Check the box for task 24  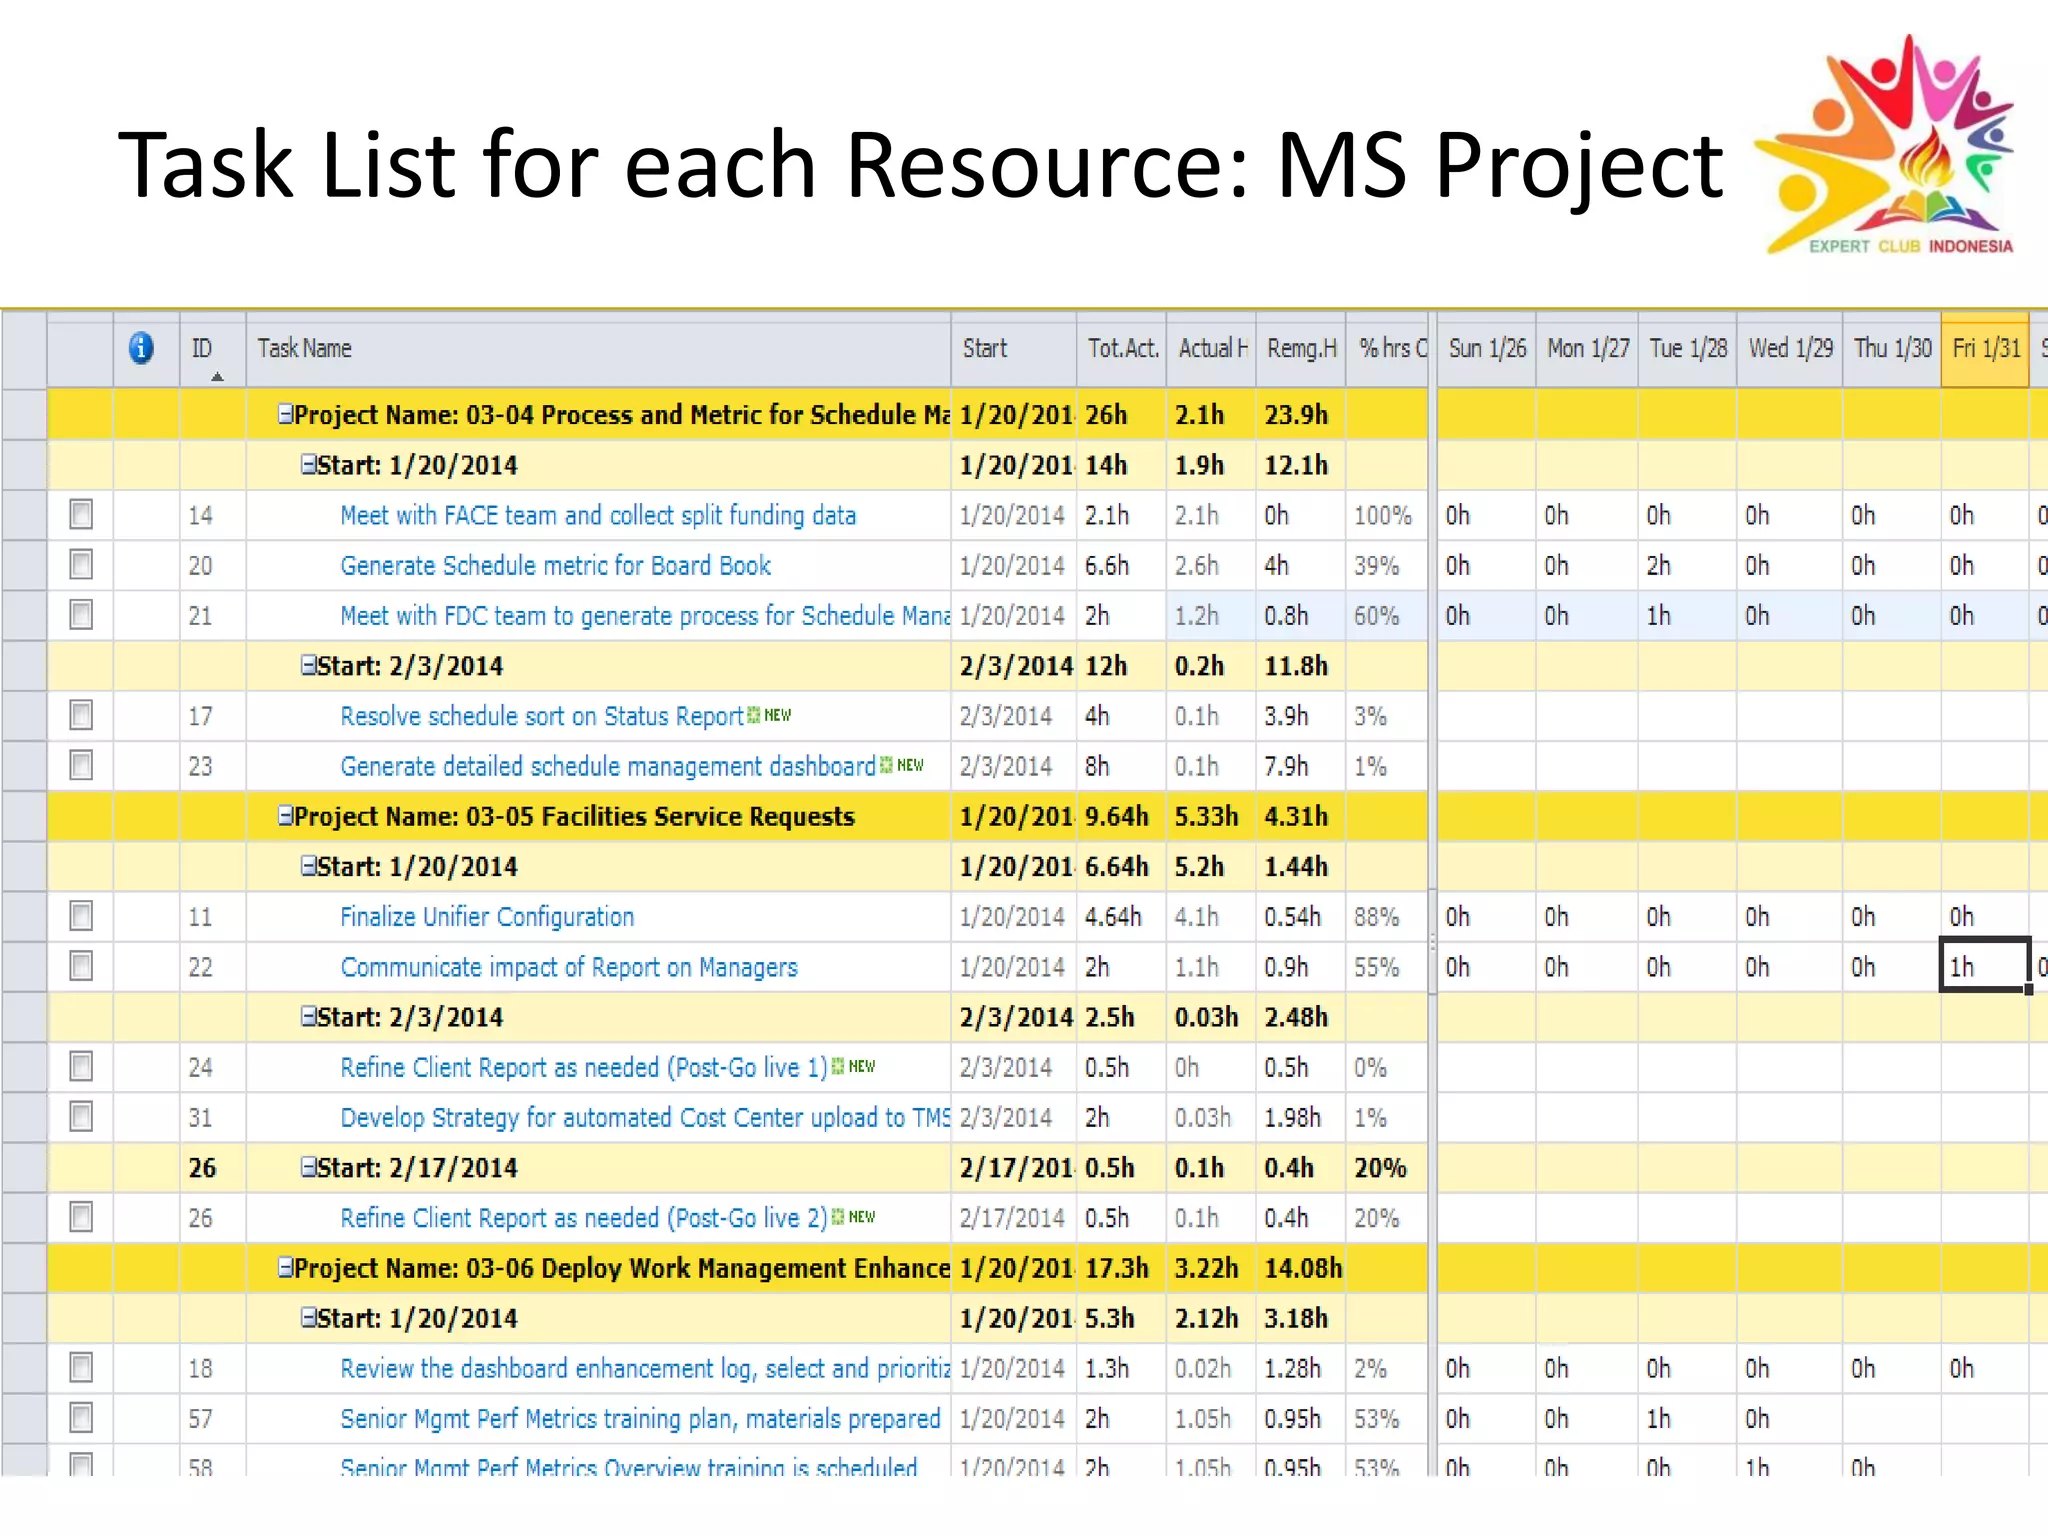pos(81,1066)
